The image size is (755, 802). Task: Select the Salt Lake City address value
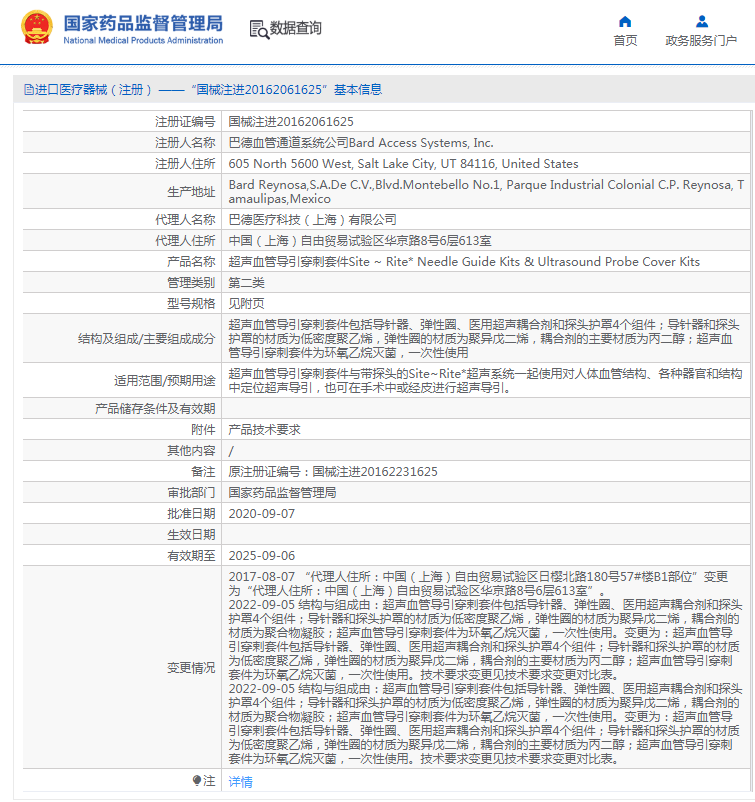tap(404, 164)
